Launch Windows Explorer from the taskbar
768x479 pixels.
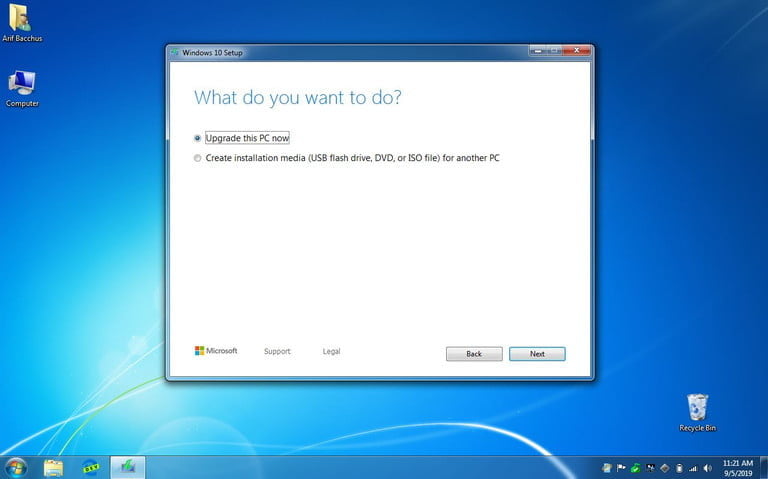point(53,467)
